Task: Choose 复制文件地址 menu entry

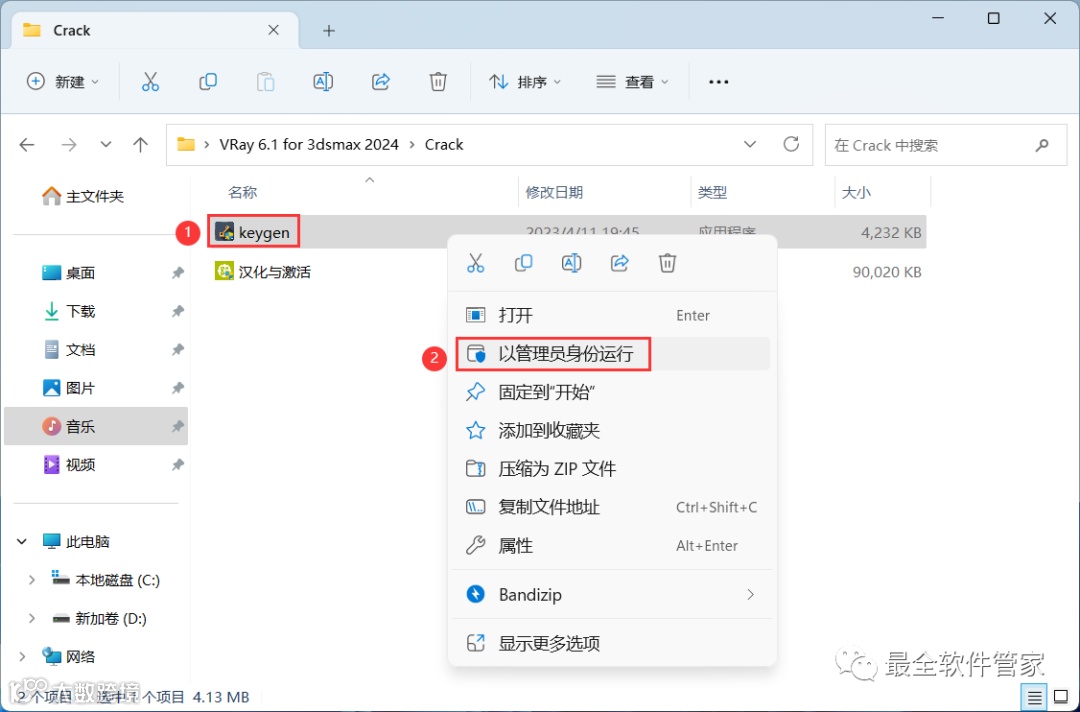Action: pyautogui.click(x=612, y=507)
